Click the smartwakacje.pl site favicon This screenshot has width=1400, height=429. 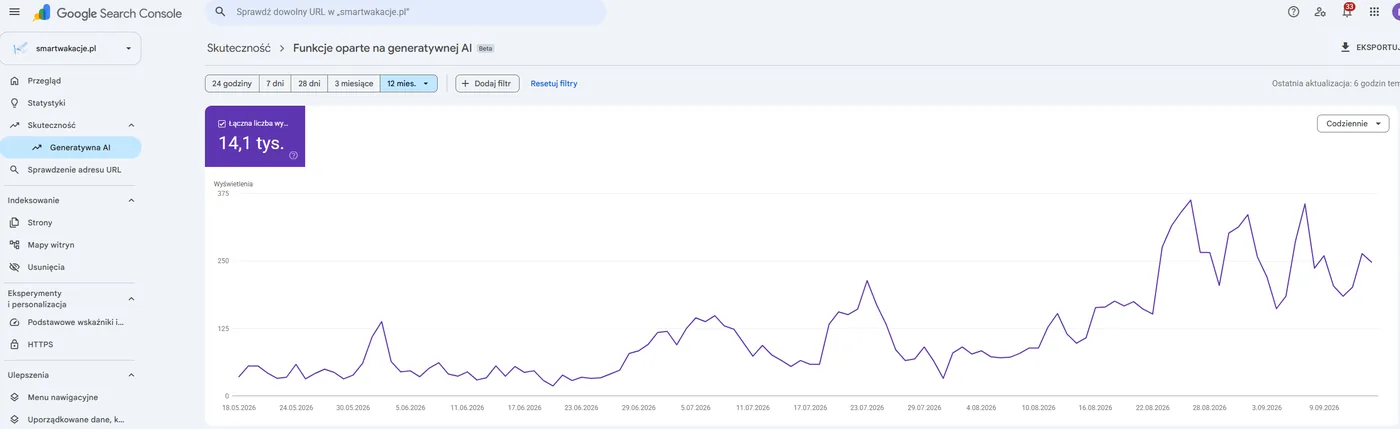click(x=20, y=48)
